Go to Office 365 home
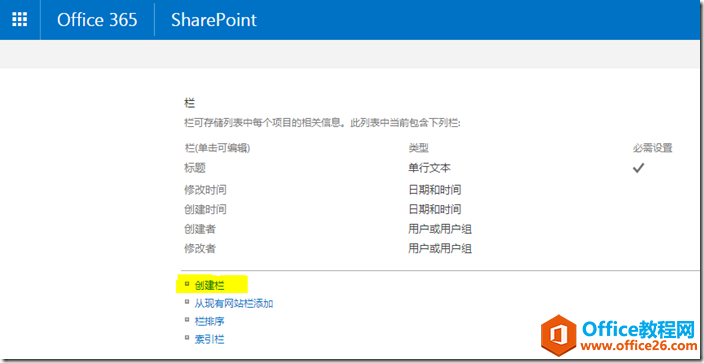Image resolution: width=704 pixels, height=363 pixels. coord(97,20)
